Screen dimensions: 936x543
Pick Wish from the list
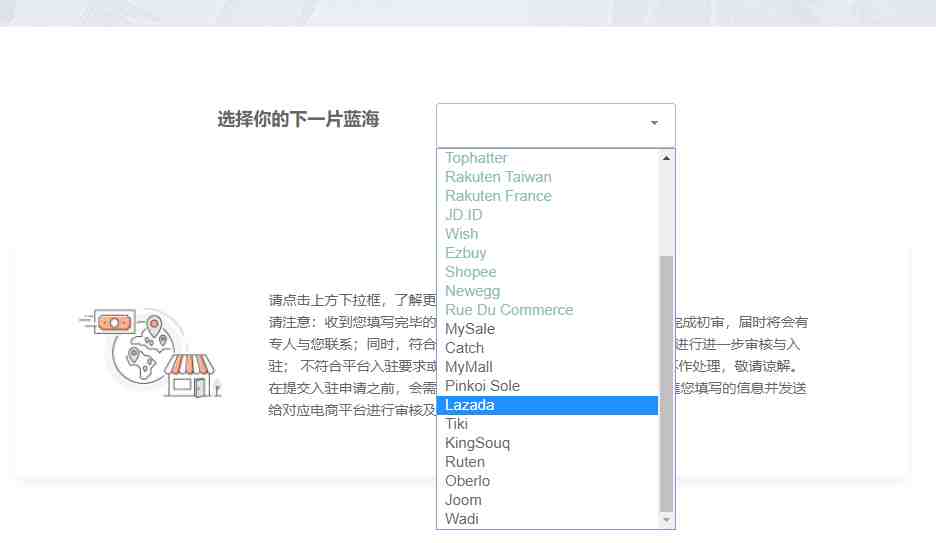[547, 234]
